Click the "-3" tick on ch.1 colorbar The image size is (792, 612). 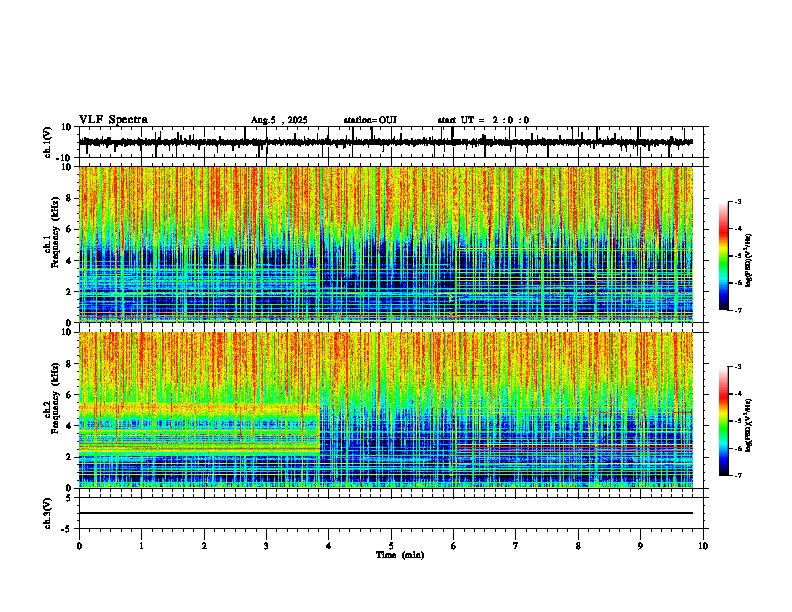[738, 201]
